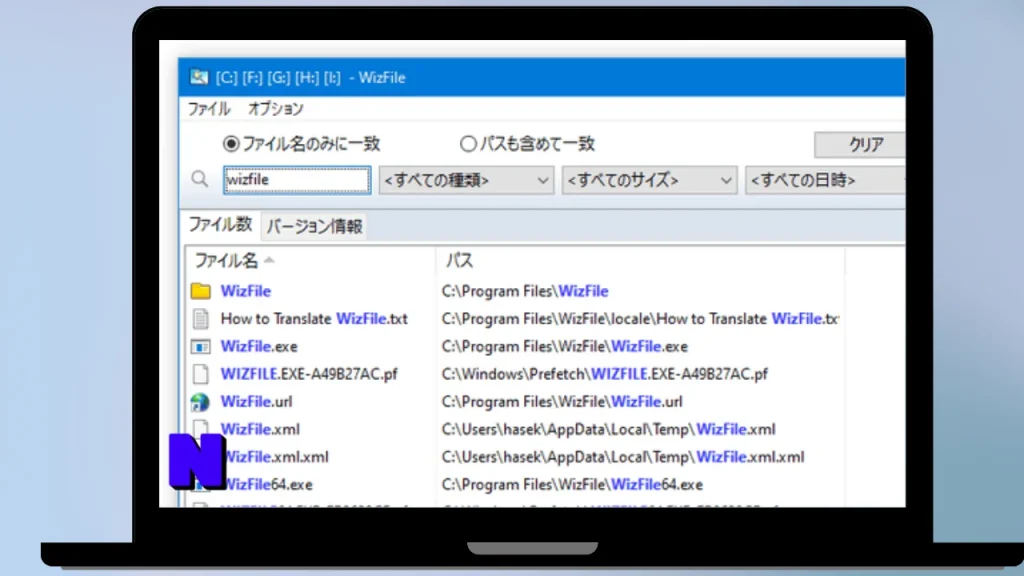Image resolution: width=1024 pixels, height=576 pixels.
Task: Click path C:\Windows\Prefetch\WIZFILE.EXE-A49B27AC.pf
Action: [605, 374]
